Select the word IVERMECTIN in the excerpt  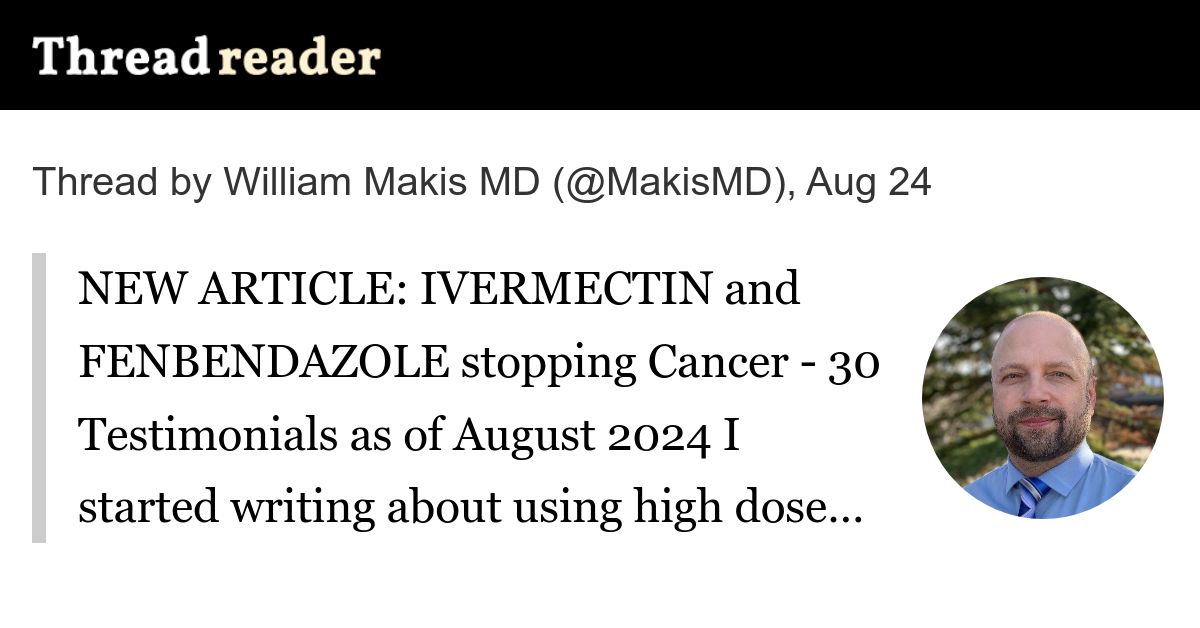click(x=565, y=290)
